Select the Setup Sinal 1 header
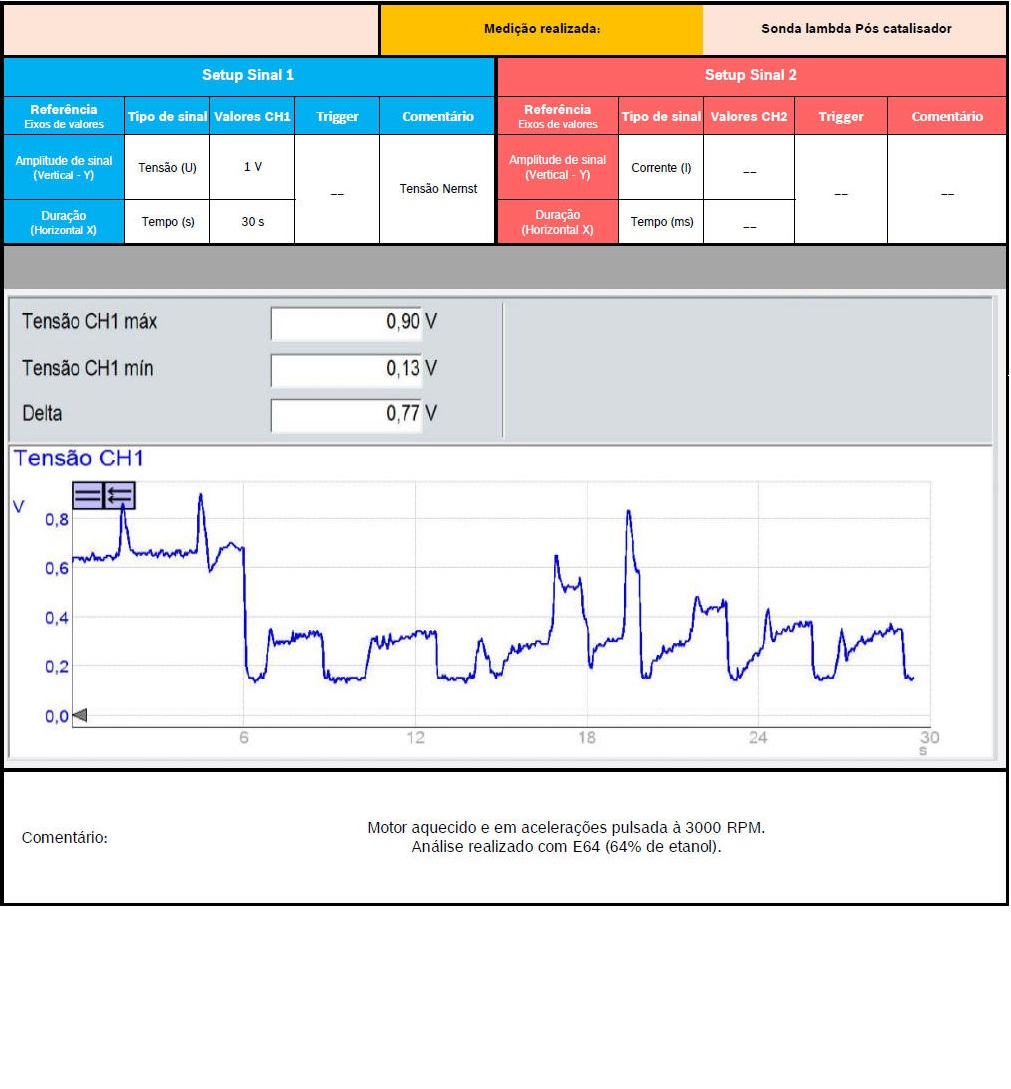 (x=248, y=76)
